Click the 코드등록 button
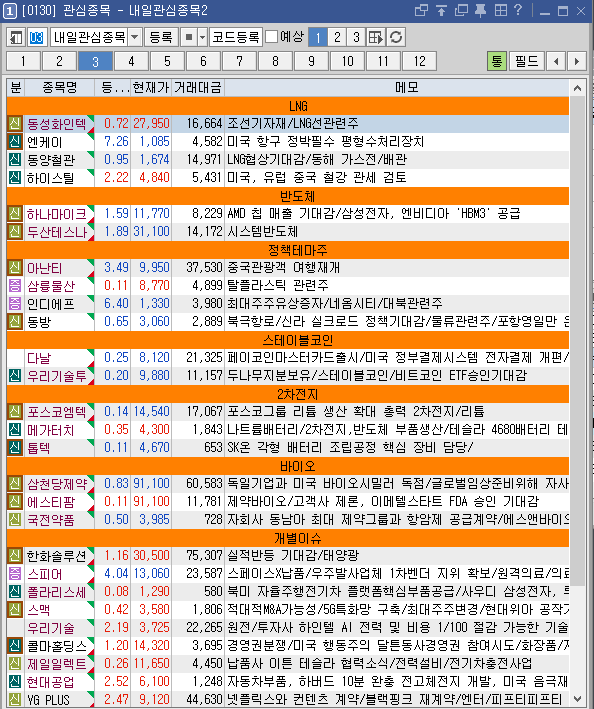 [236, 37]
